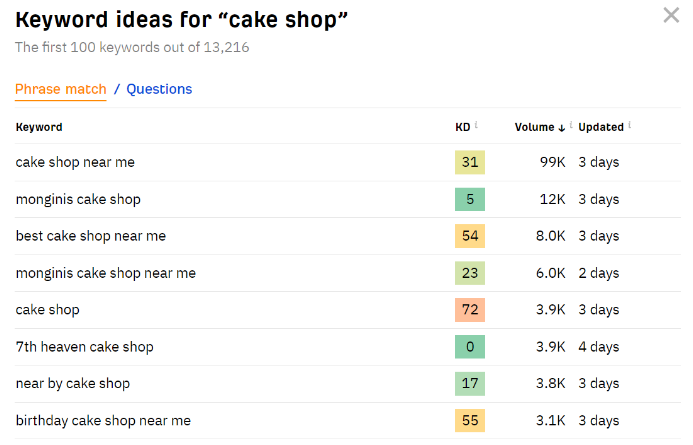Select the Phrase match tab
Viewport: 693px width, 445px height.
61,89
